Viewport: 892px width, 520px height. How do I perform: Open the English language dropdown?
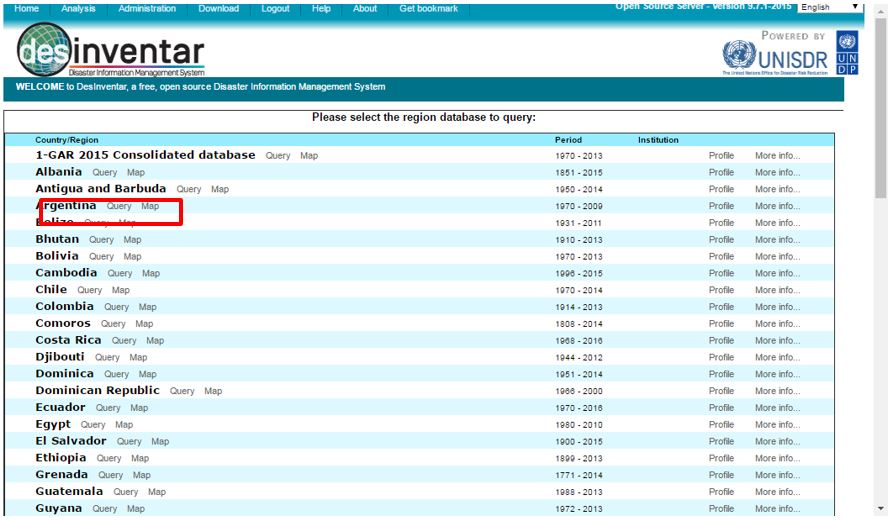pos(829,7)
